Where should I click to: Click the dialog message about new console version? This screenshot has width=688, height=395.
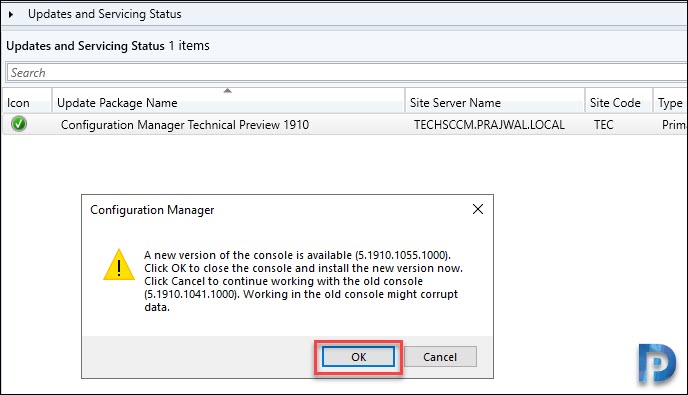coord(303,281)
